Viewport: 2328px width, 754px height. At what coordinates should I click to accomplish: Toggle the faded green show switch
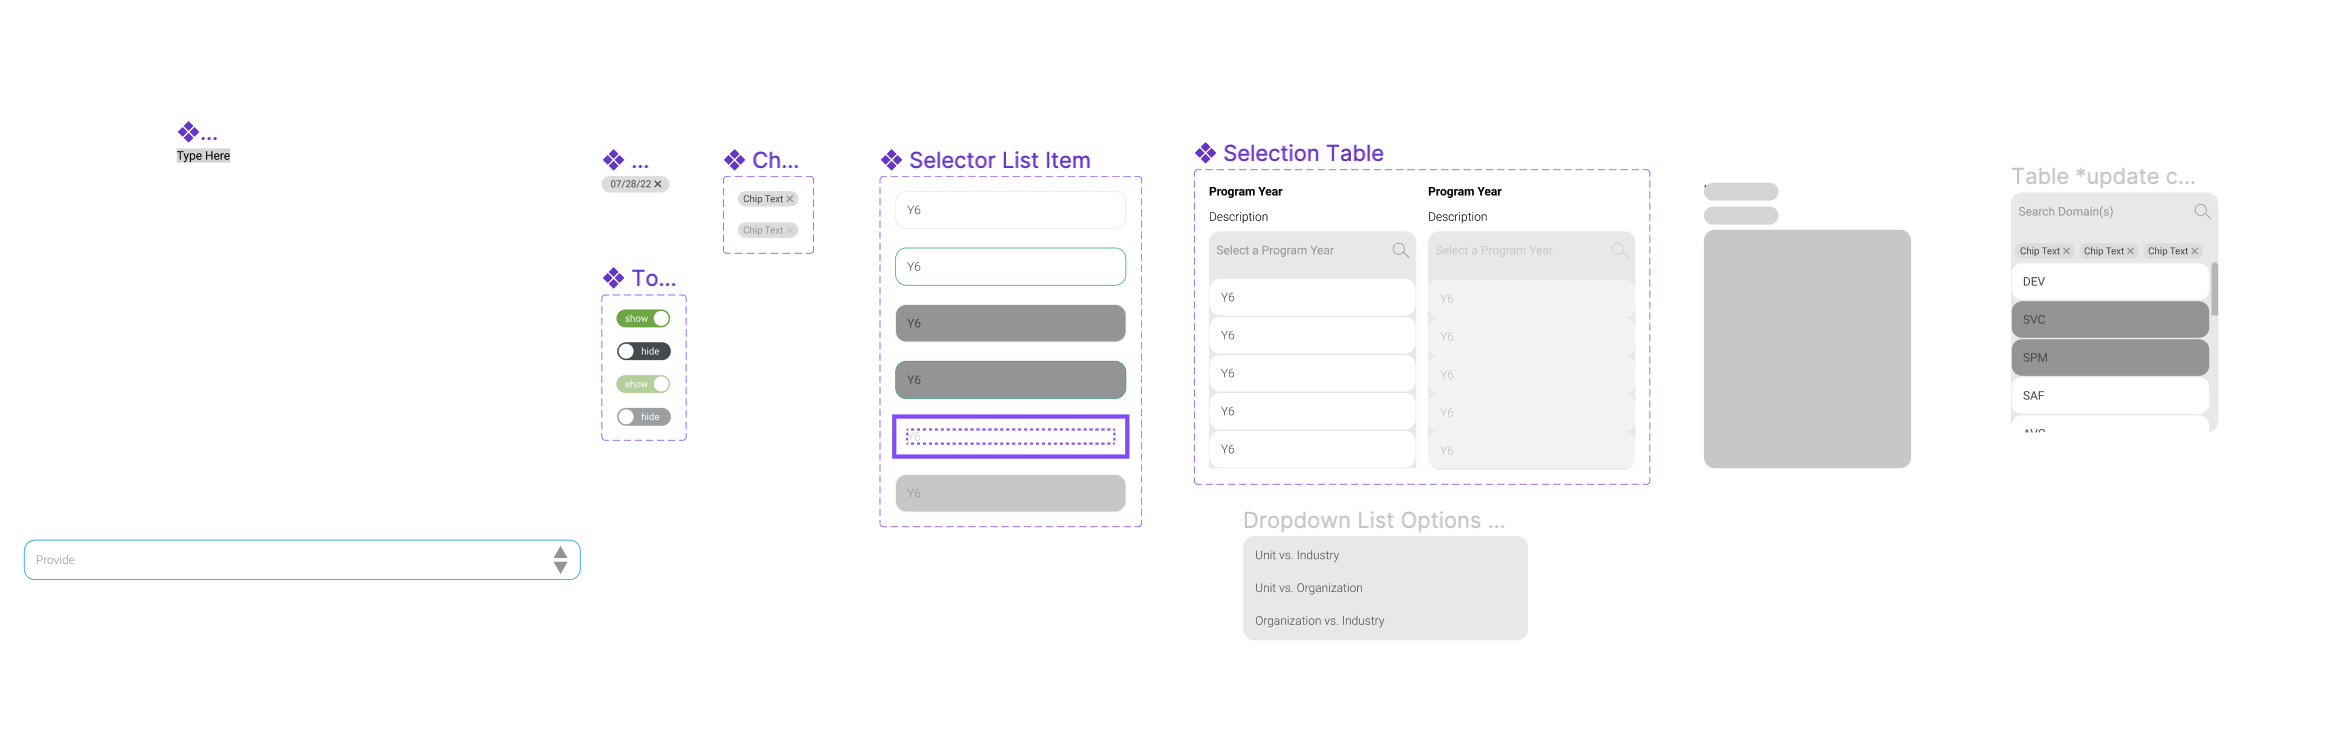[644, 384]
